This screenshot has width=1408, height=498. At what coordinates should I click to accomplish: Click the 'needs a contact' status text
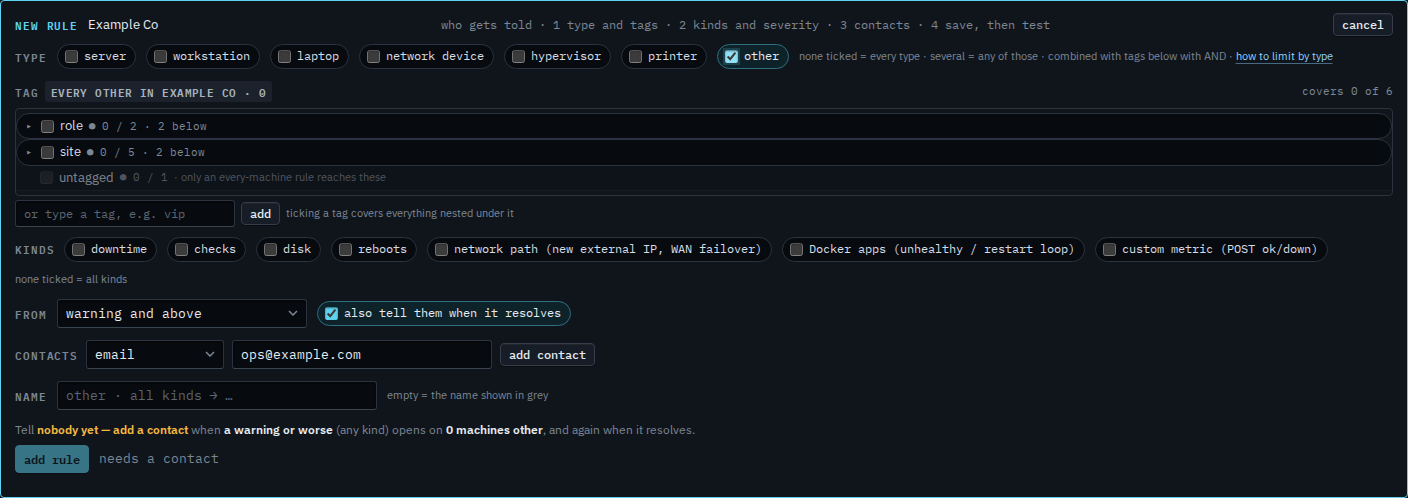tap(159, 459)
